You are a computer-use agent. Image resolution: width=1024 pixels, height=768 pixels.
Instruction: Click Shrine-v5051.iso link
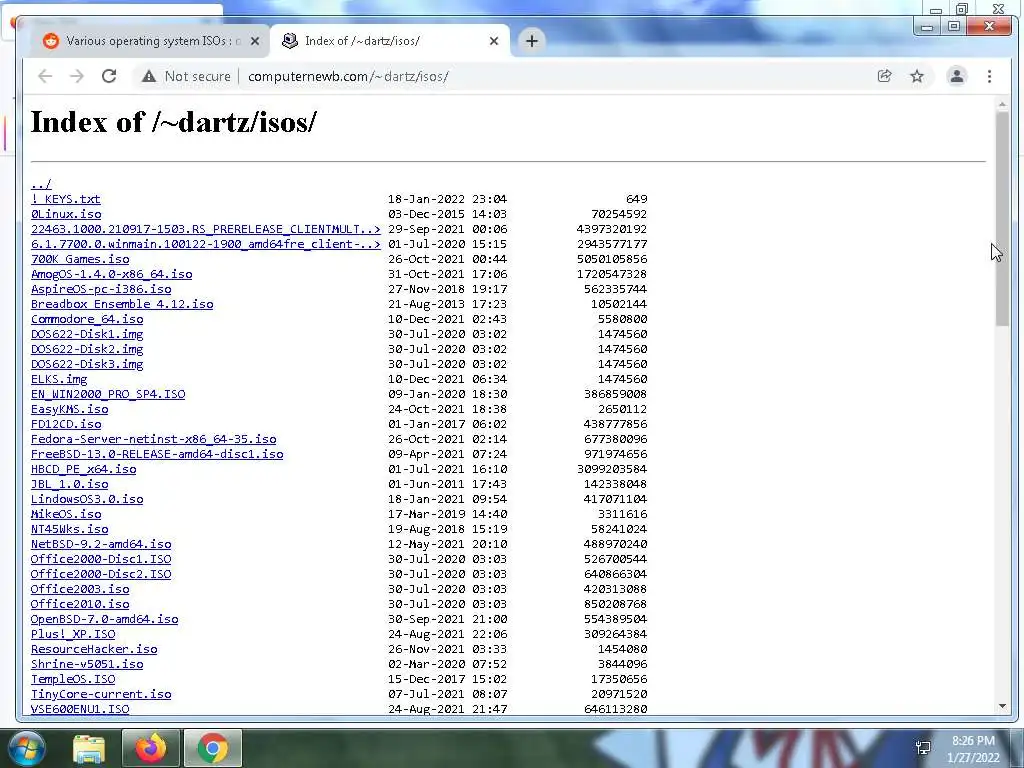[x=87, y=665]
